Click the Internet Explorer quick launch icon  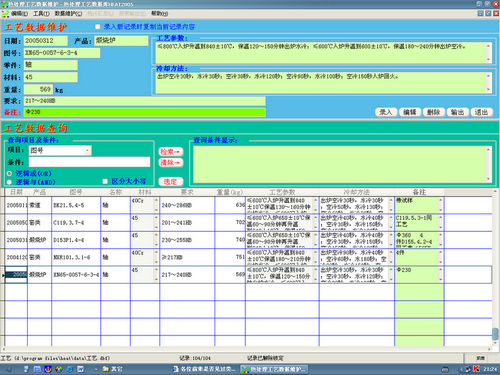(x=70, y=369)
